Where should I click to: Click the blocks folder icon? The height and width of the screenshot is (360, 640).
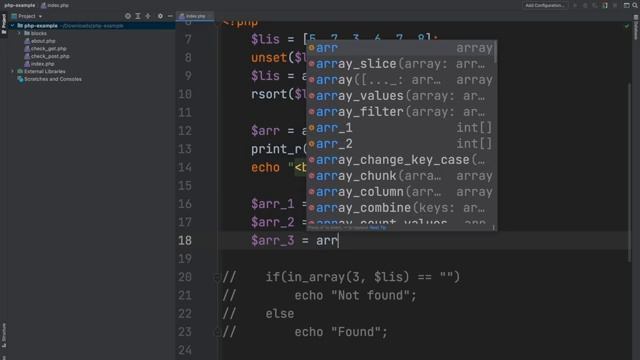[x=27, y=33]
